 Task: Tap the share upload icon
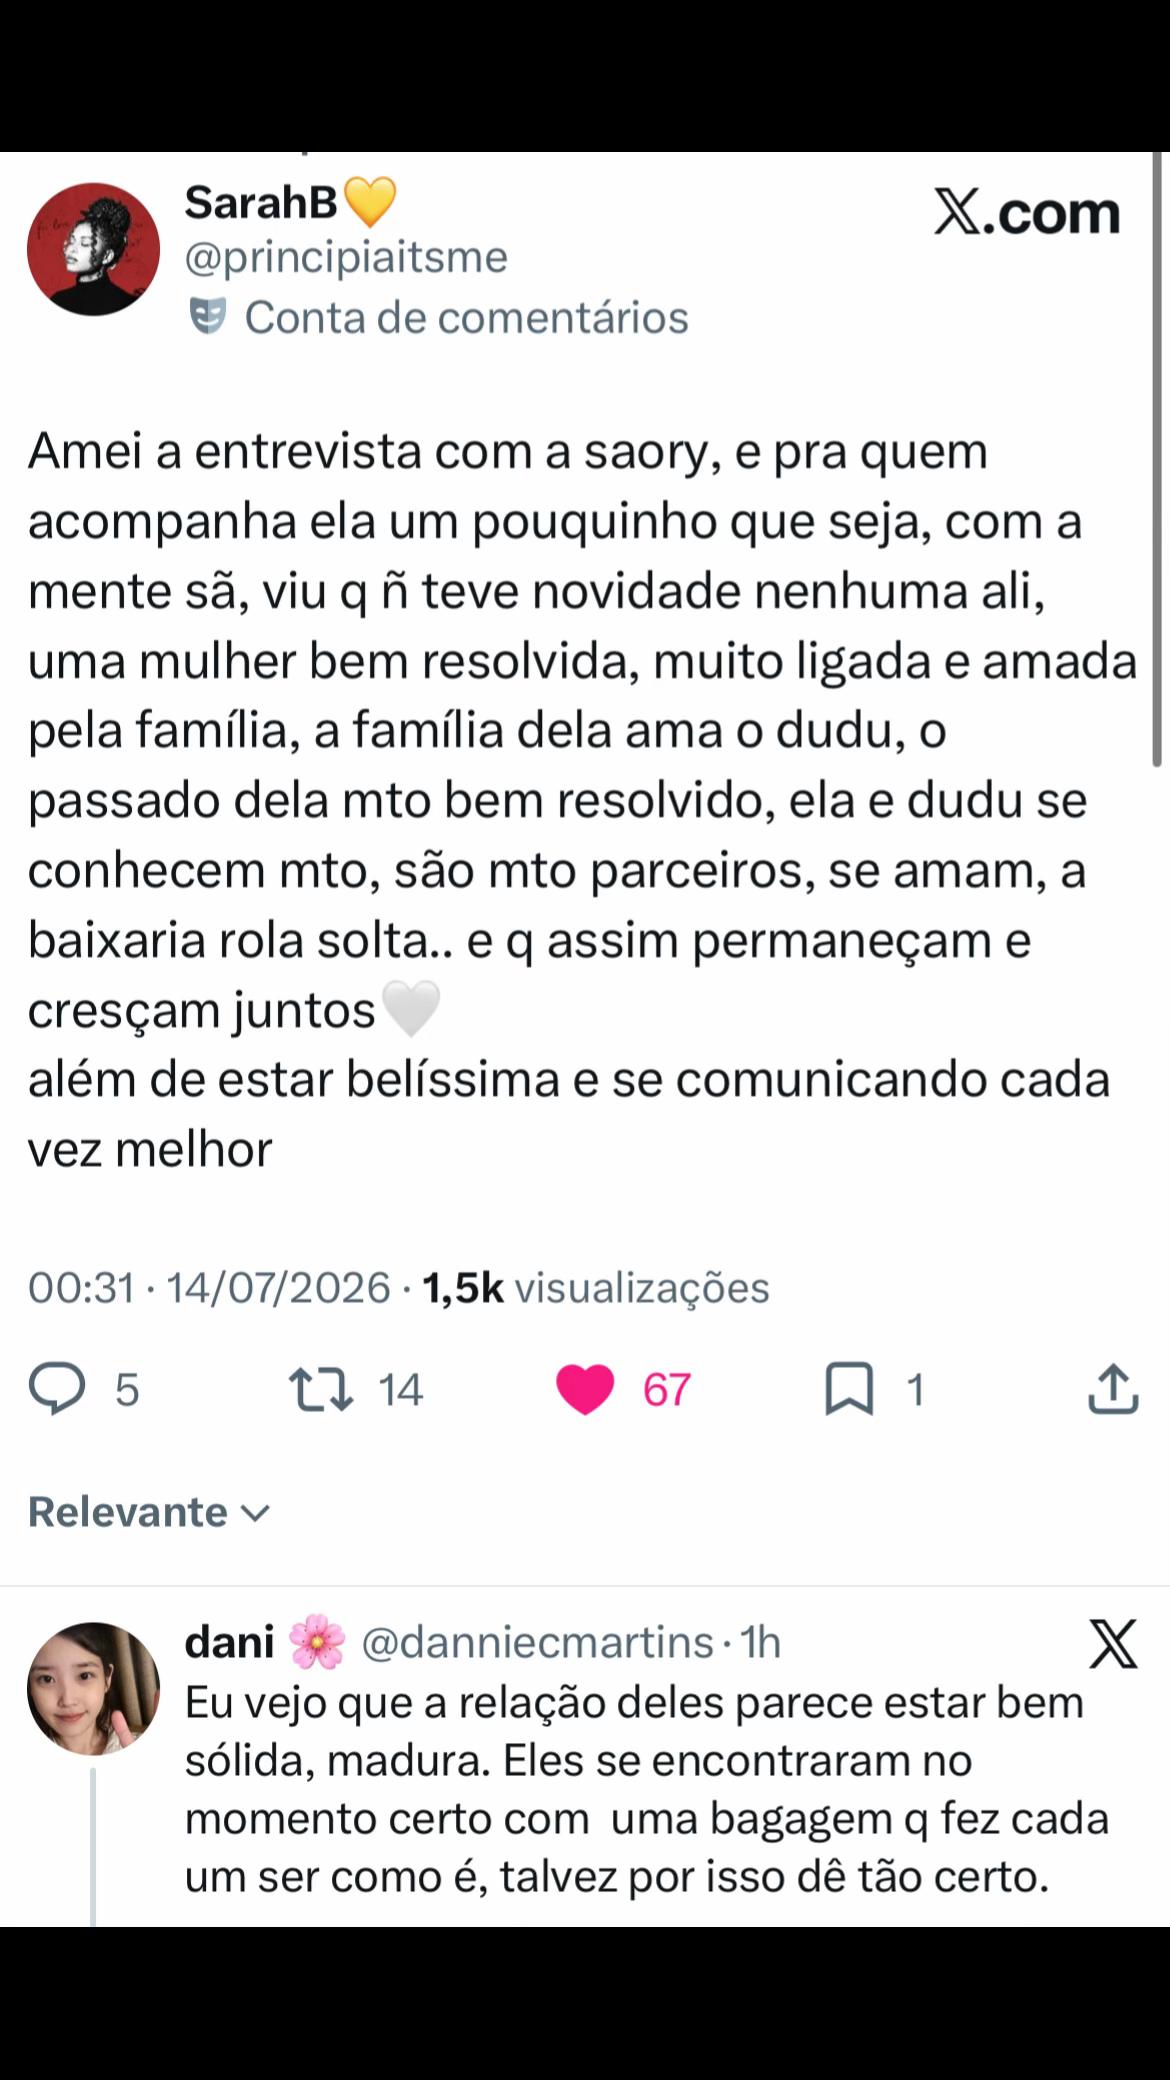coord(1113,1389)
